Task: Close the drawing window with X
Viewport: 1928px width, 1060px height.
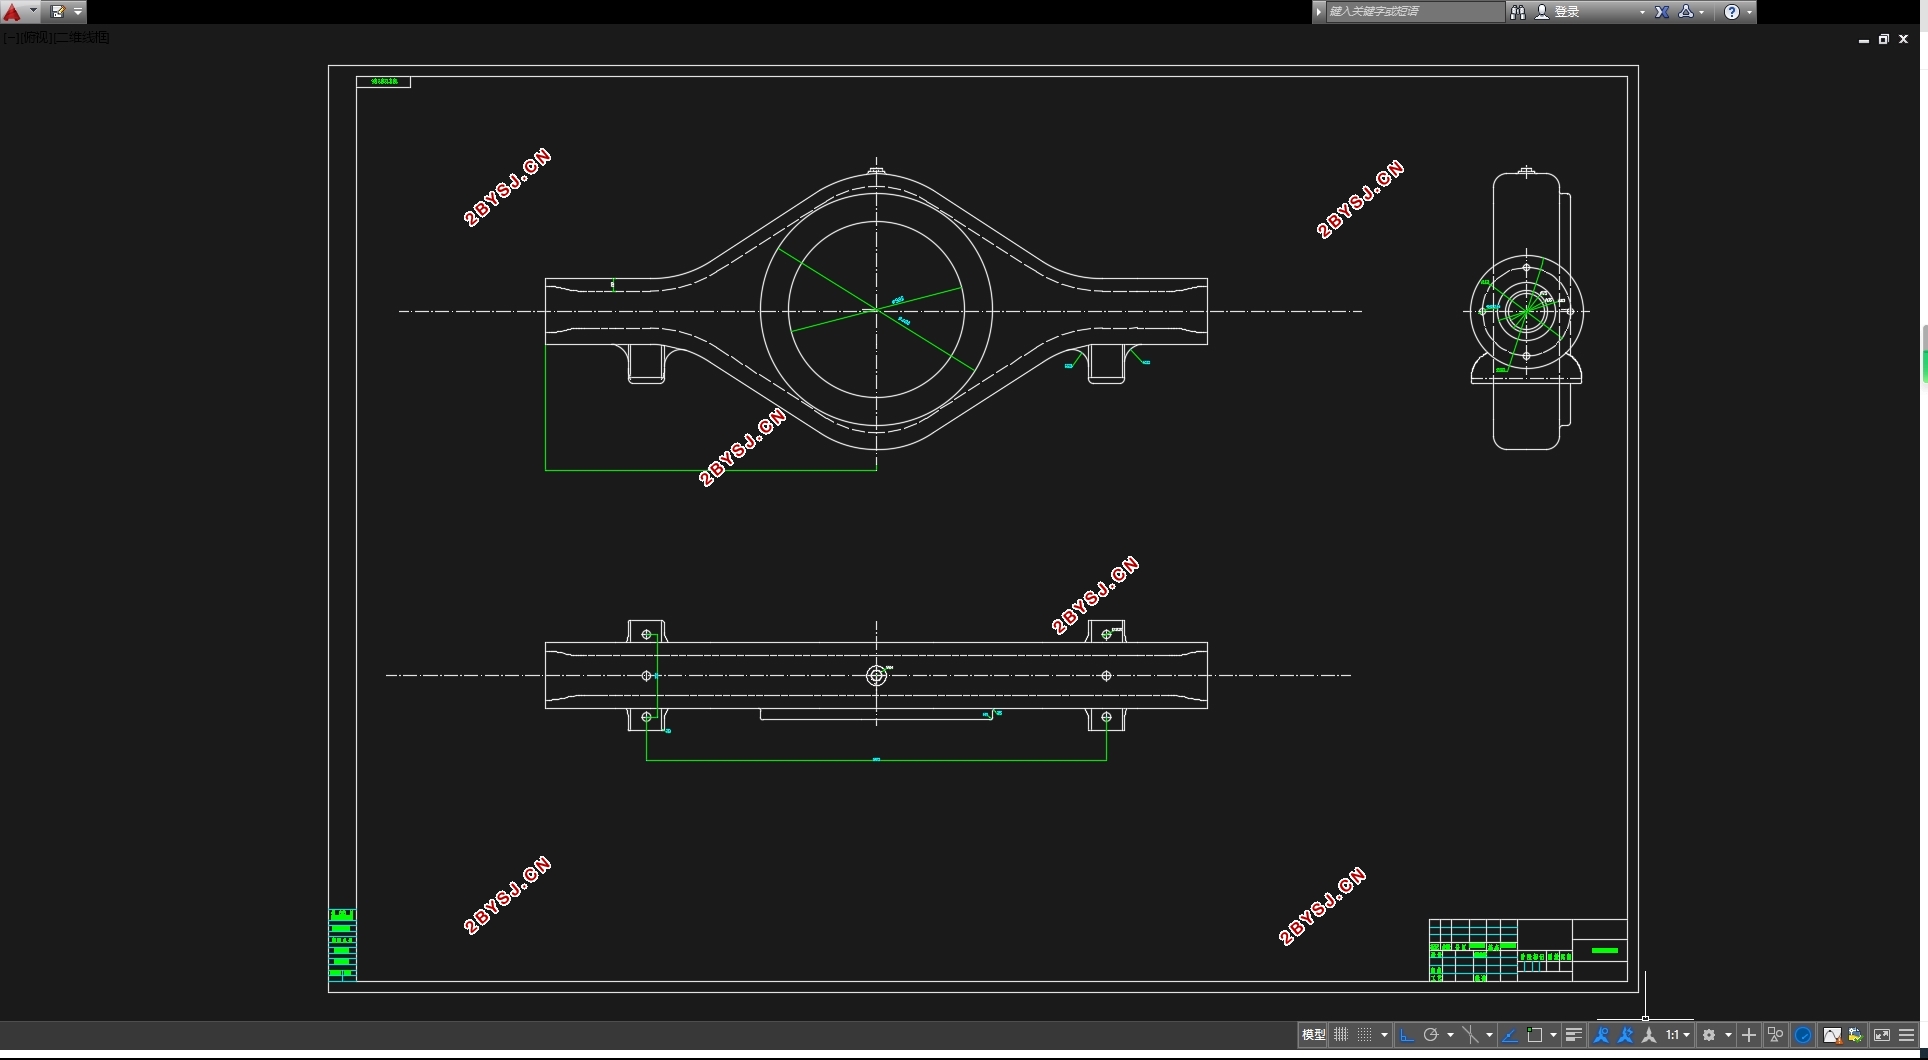Action: coord(1904,39)
